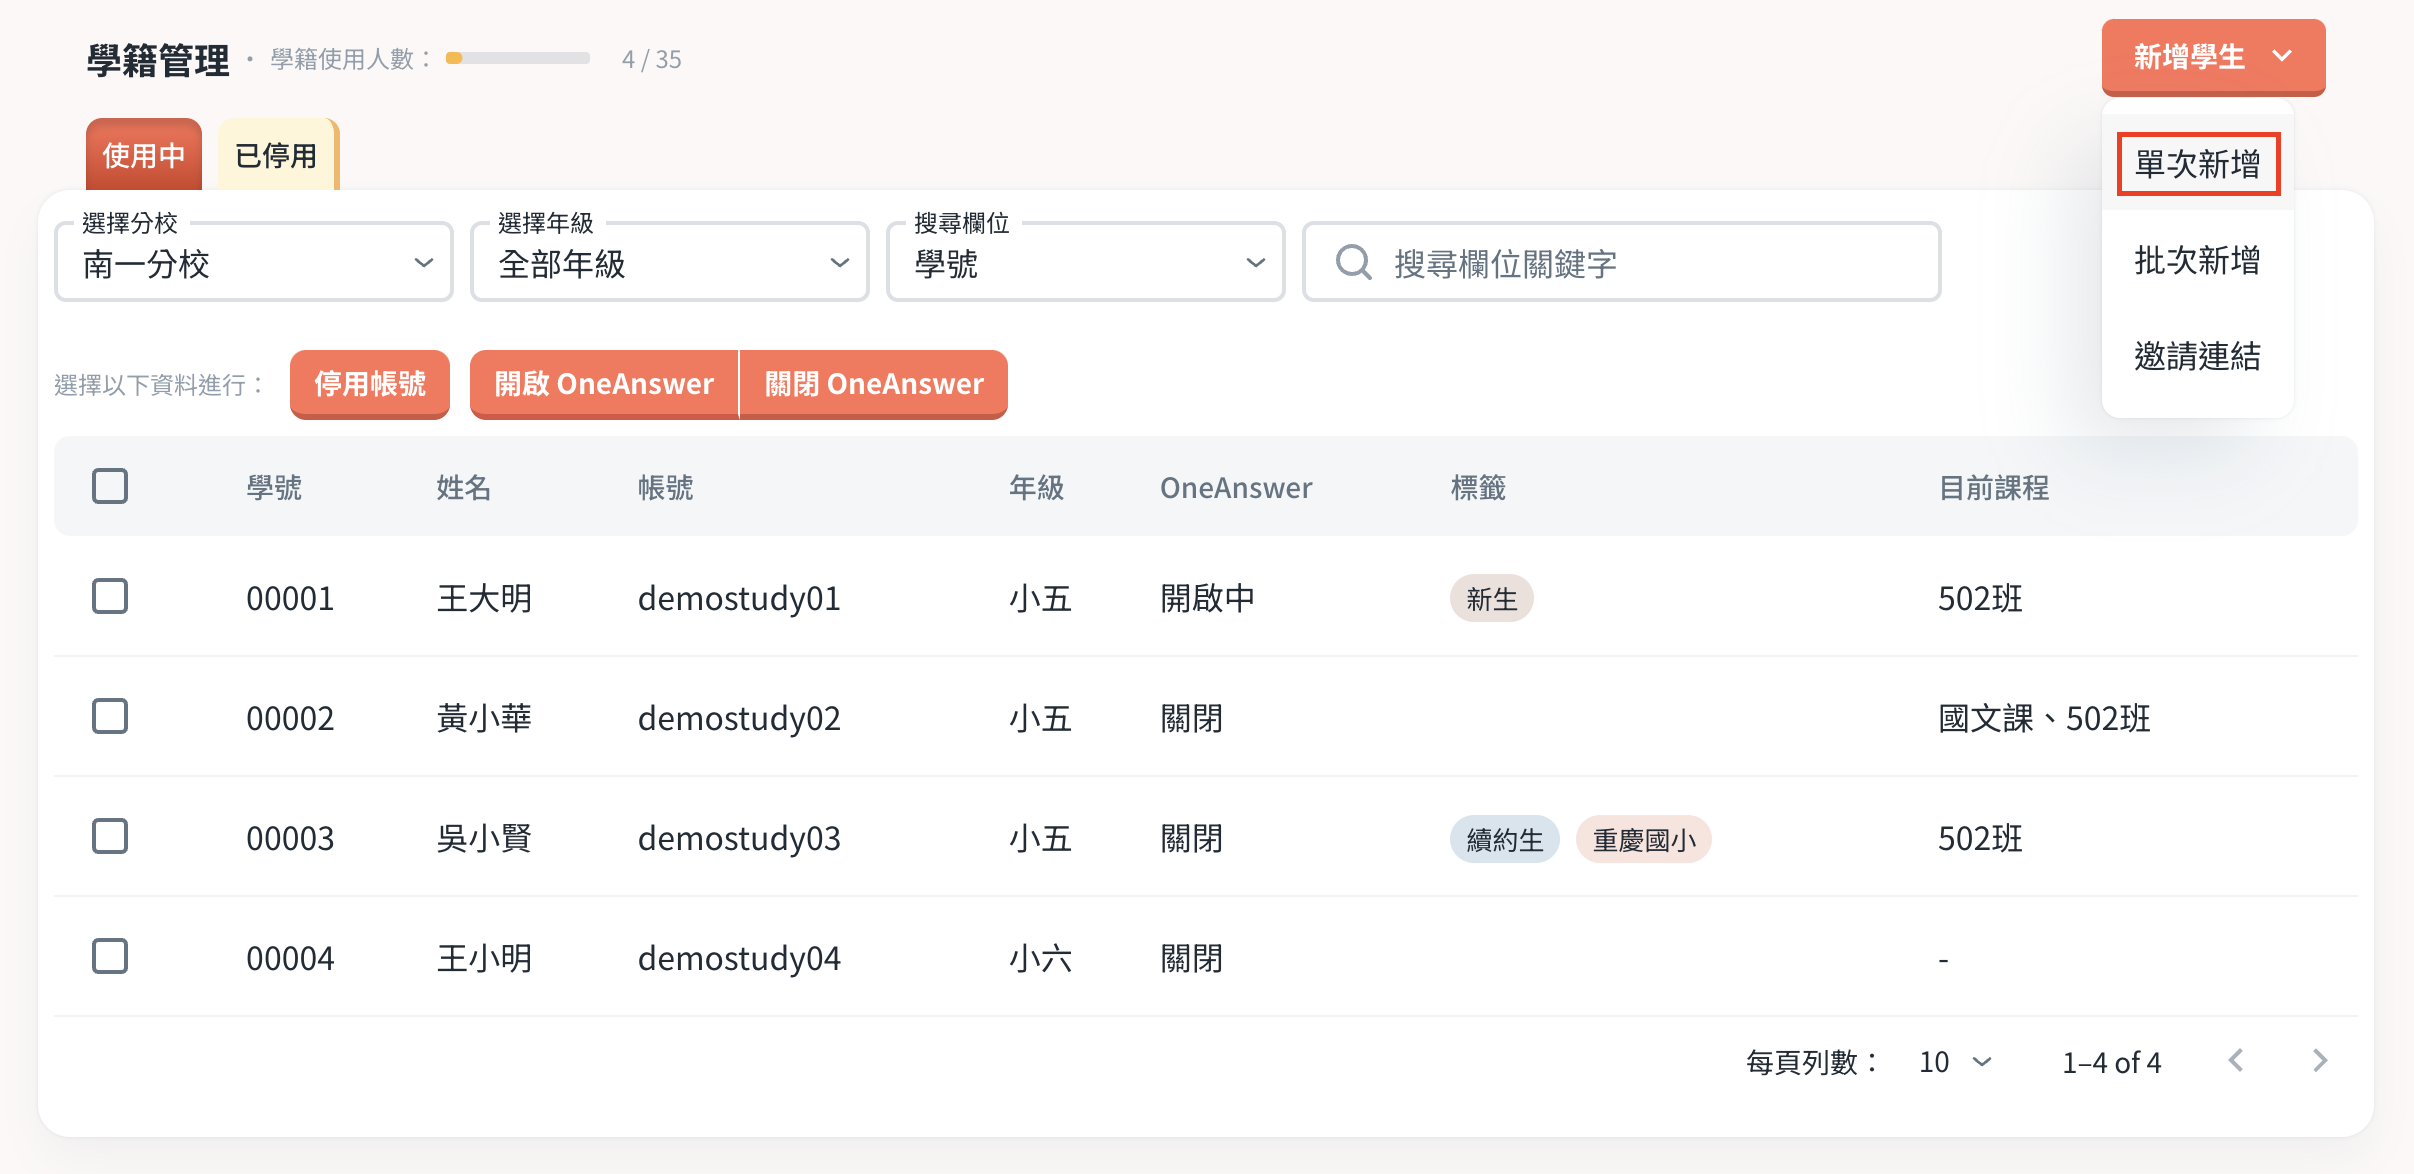The width and height of the screenshot is (2414, 1174).
Task: Choose 批次新增 from the menu
Action: point(2197,260)
